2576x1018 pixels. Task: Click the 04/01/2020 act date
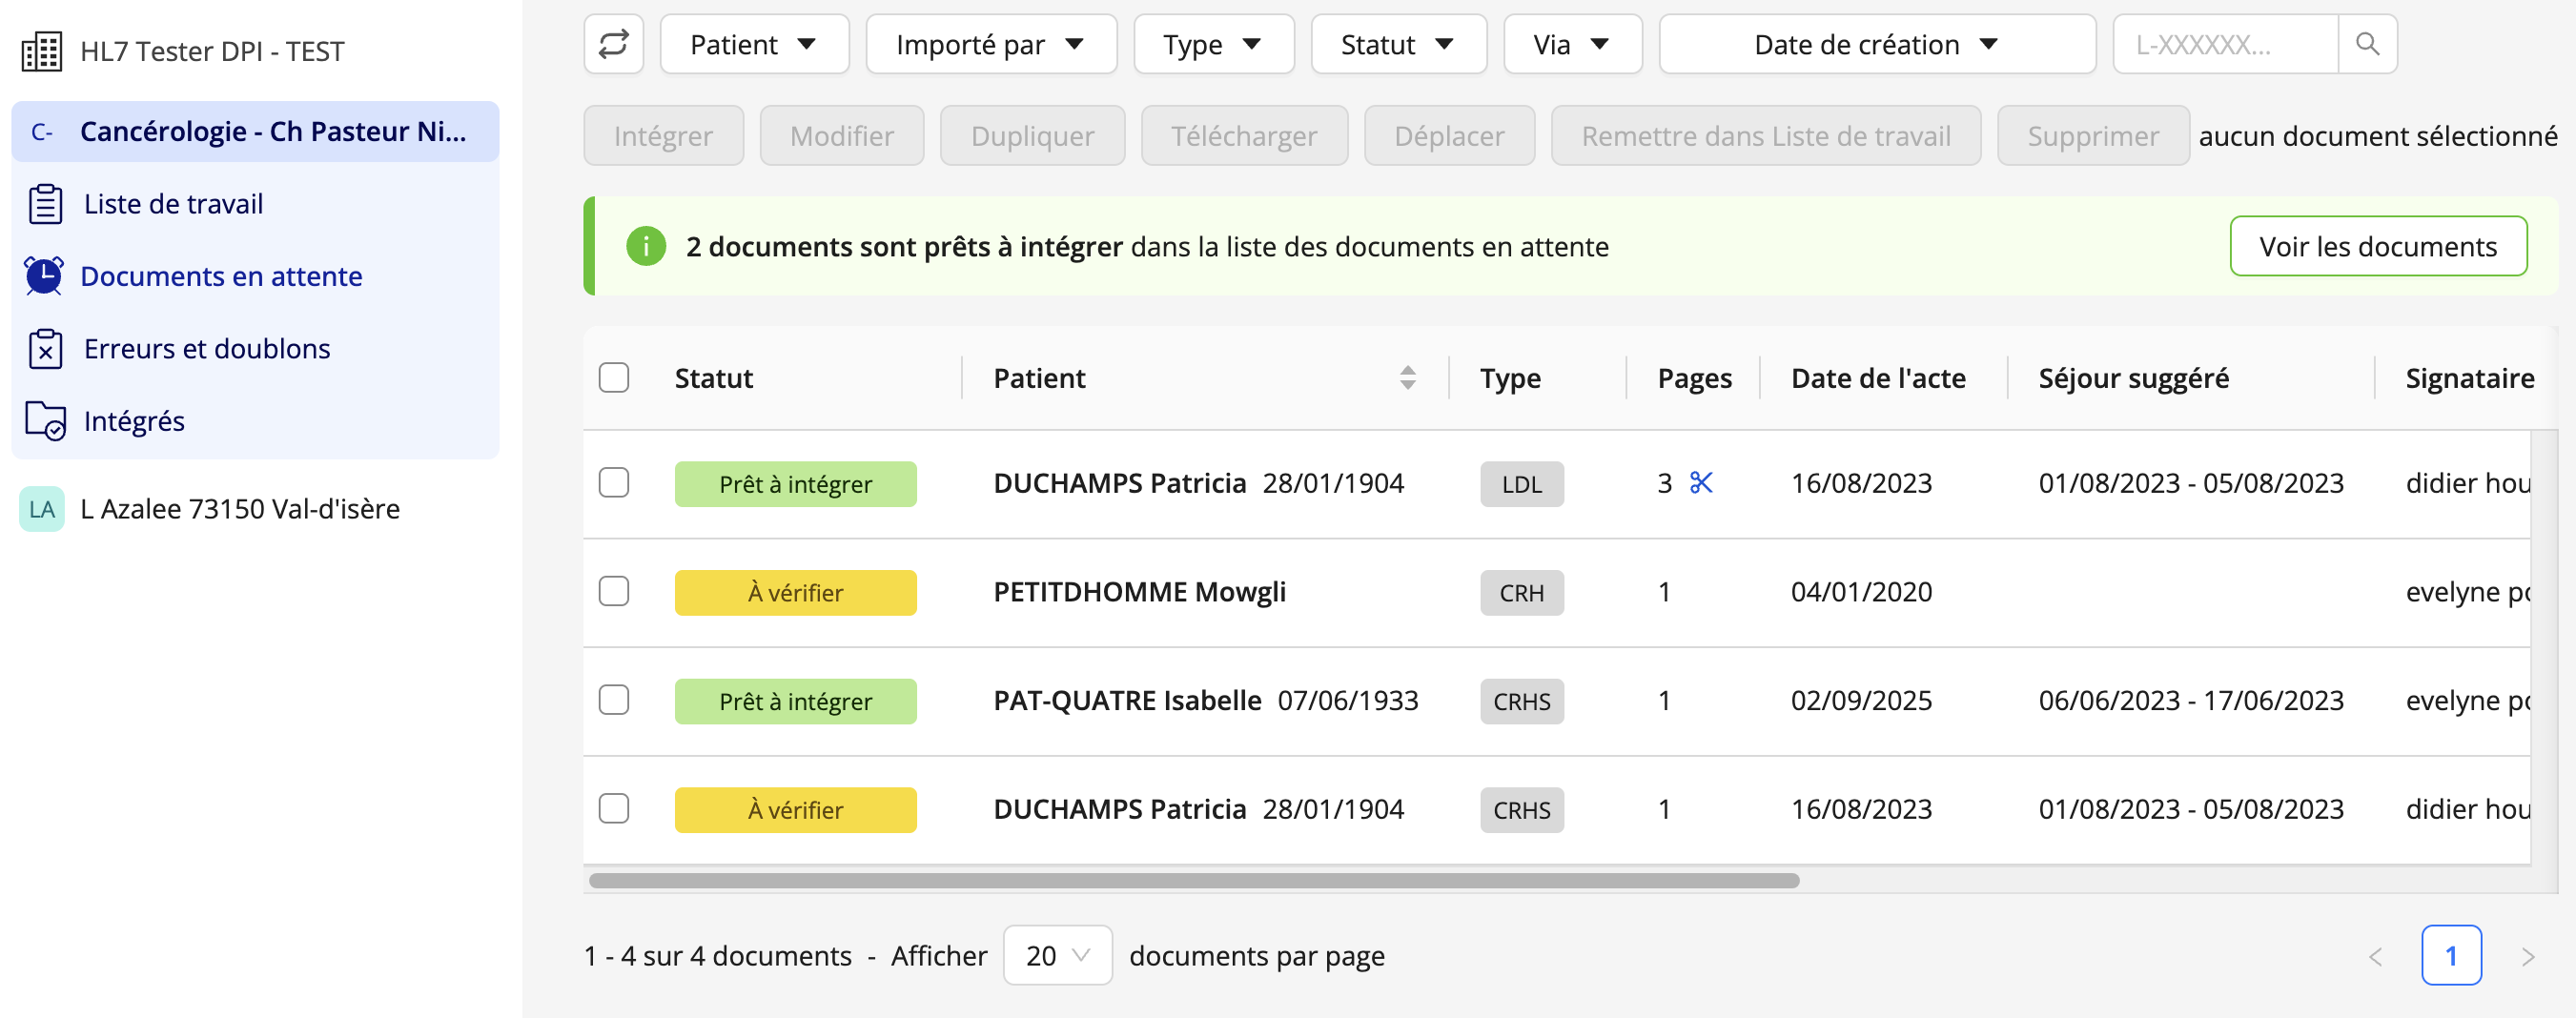pyautogui.click(x=1861, y=592)
